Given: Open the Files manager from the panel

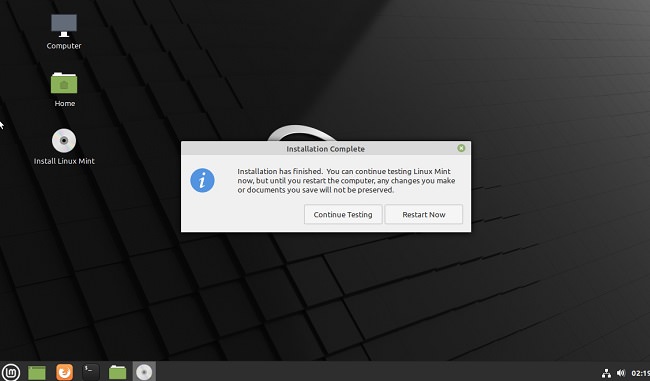Looking at the screenshot, I should pyautogui.click(x=117, y=372).
